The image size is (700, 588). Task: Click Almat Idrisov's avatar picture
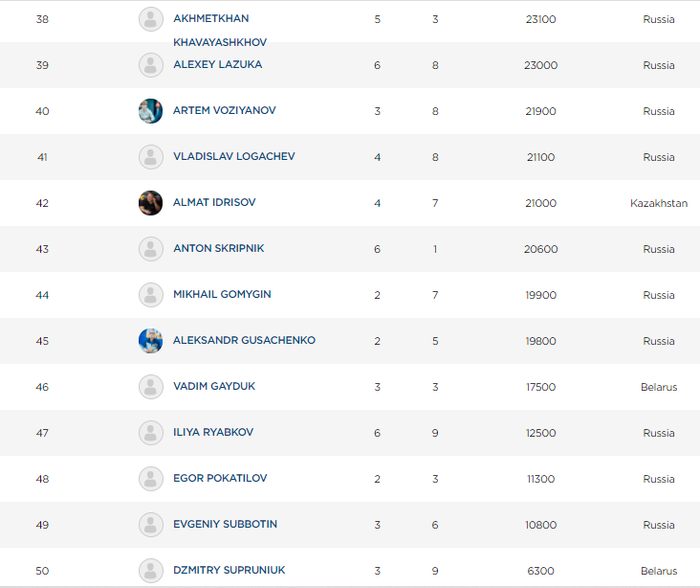[150, 203]
